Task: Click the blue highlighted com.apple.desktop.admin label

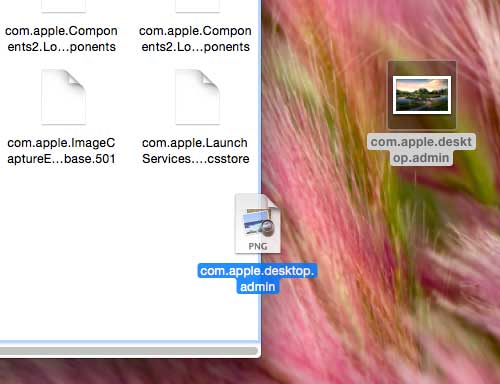Action: click(257, 279)
